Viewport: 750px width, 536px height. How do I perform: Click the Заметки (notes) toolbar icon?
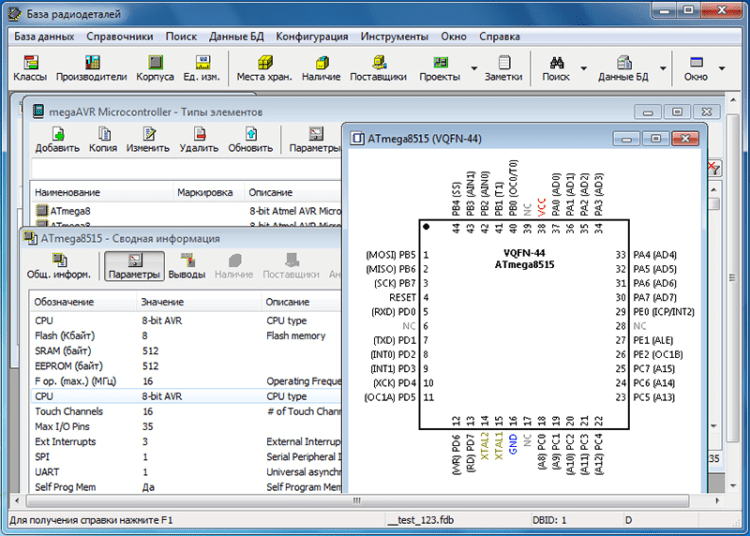tap(503, 68)
